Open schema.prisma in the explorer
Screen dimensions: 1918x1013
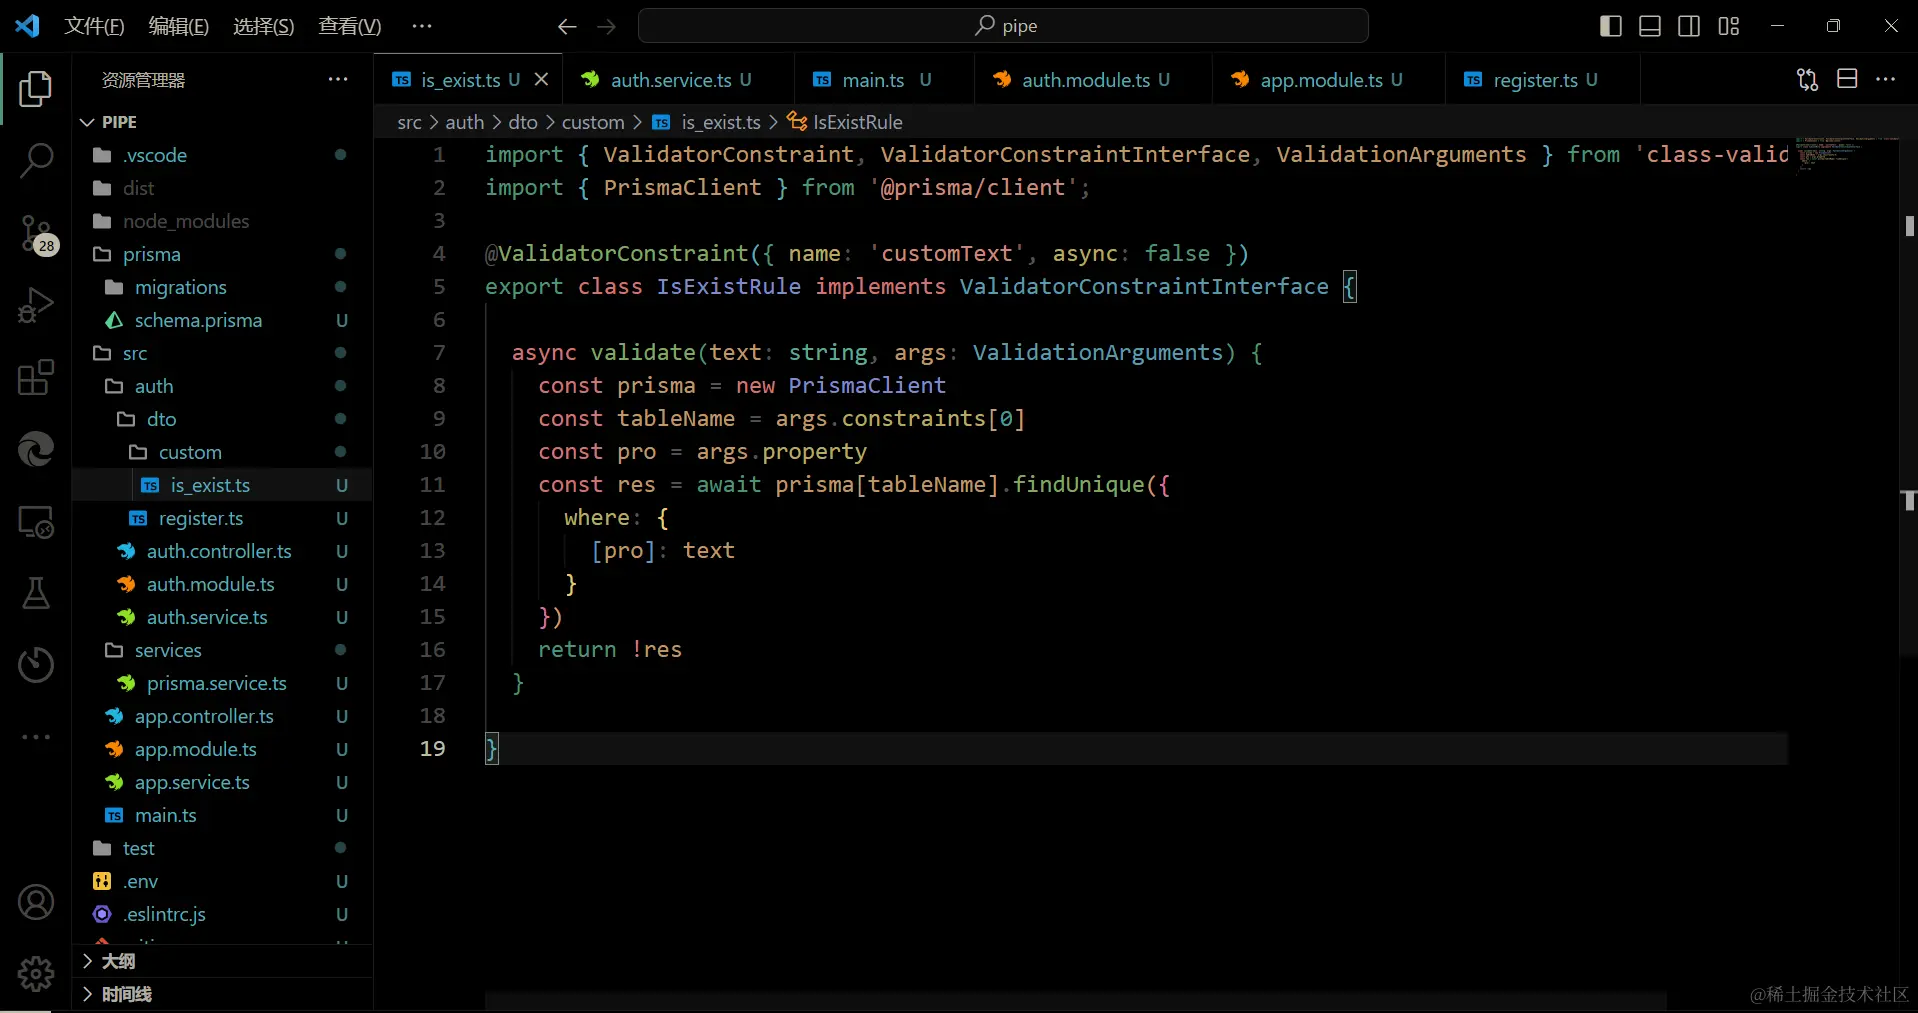[222, 320]
